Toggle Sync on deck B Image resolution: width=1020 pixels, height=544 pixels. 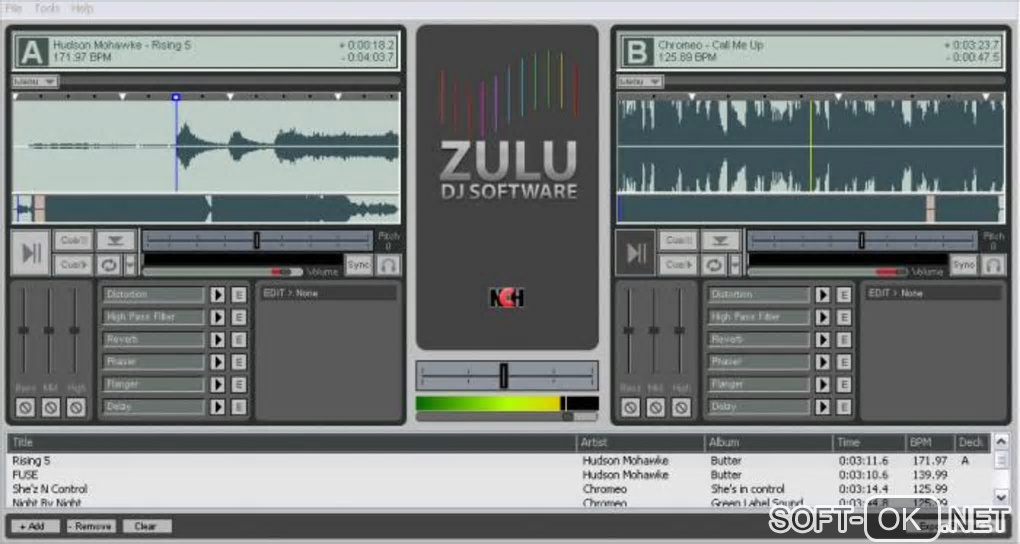pyautogui.click(x=963, y=265)
